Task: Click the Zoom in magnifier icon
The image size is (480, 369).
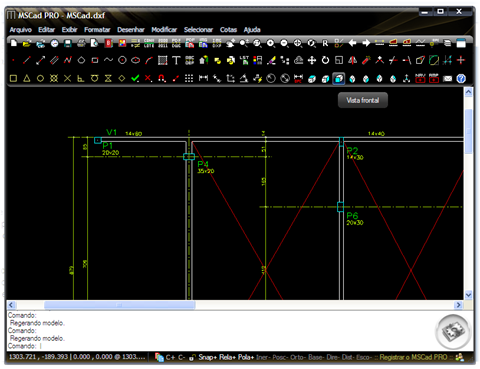Action: [271, 43]
